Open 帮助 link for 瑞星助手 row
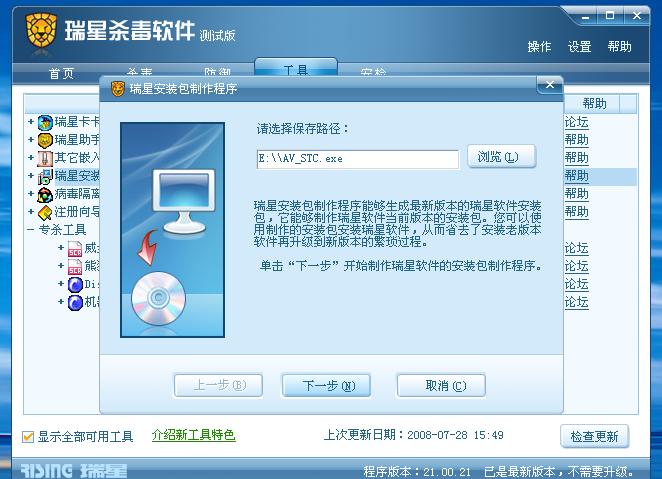The image size is (662, 479). tap(576, 140)
